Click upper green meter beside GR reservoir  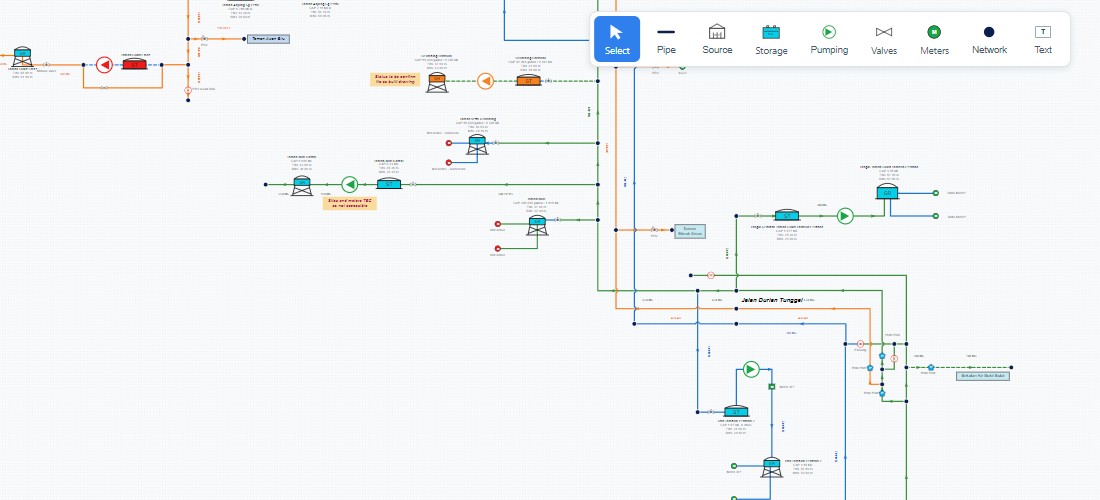[935, 193]
